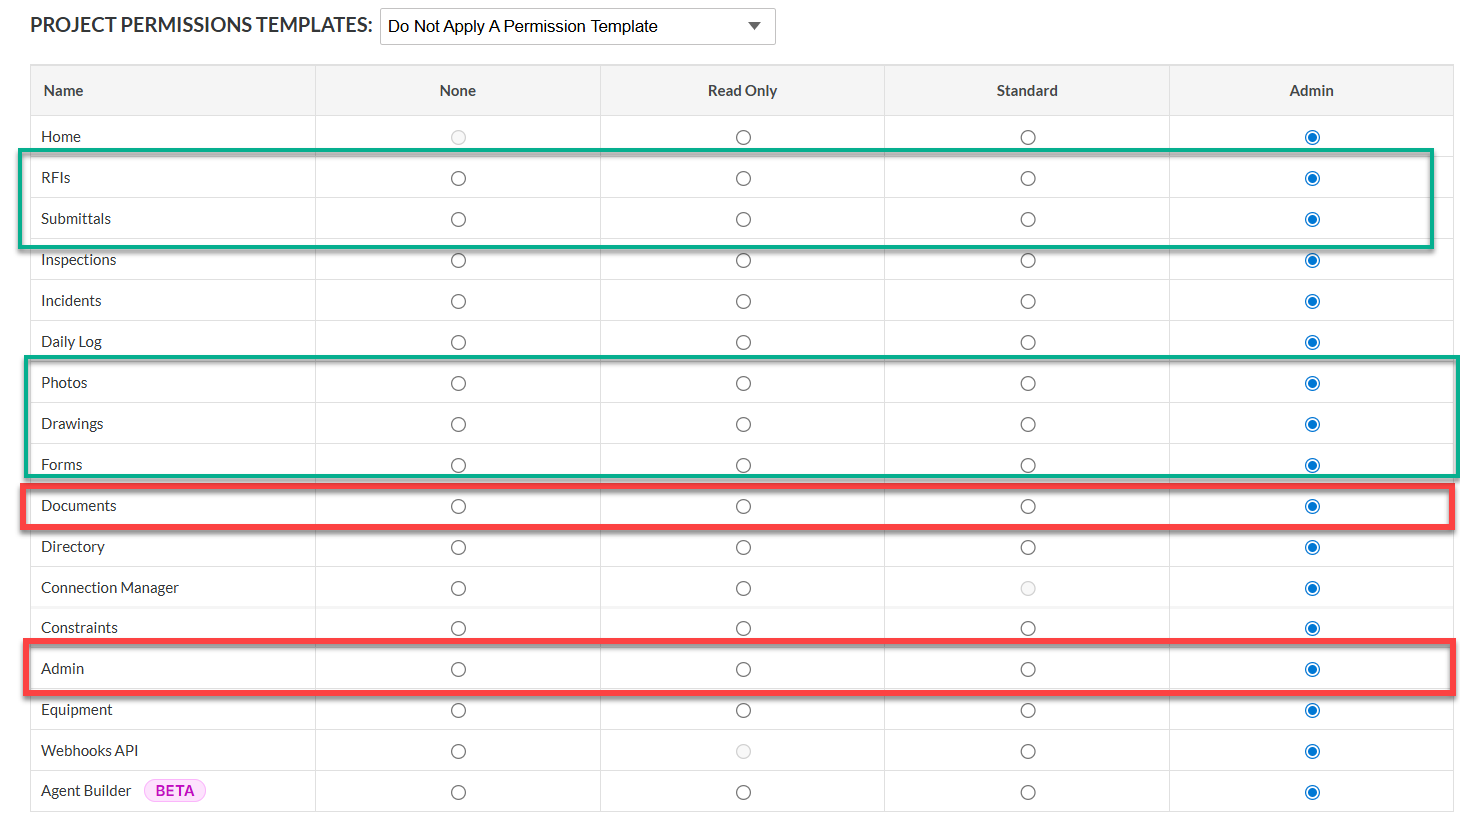Open the Project Permissions Templates dropdown
The height and width of the screenshot is (828, 1460).
click(x=576, y=26)
